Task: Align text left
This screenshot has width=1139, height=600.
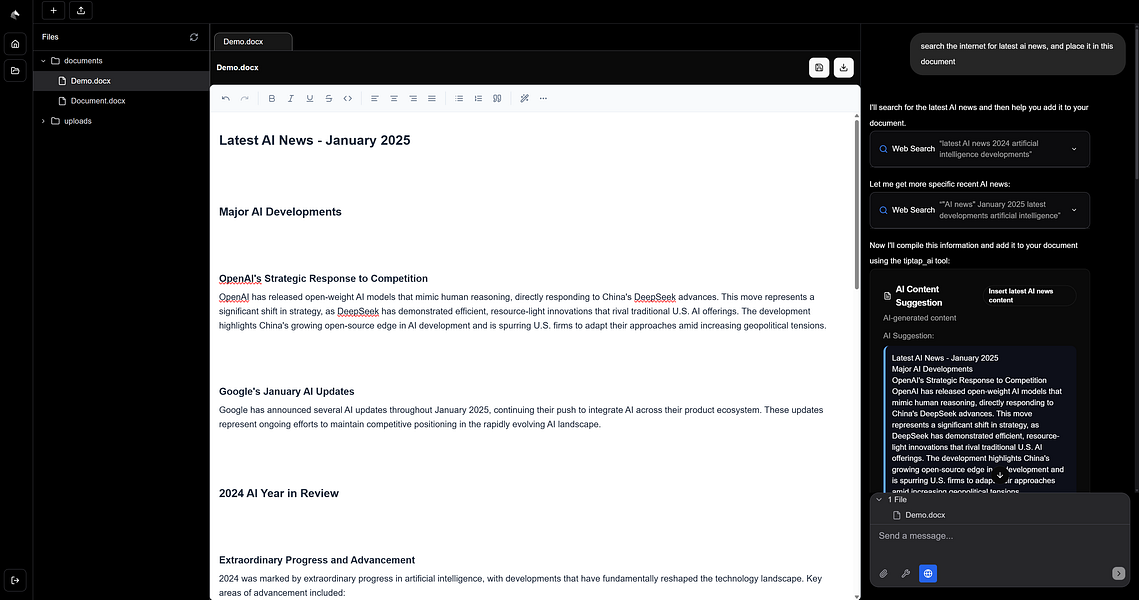Action: [x=375, y=99]
